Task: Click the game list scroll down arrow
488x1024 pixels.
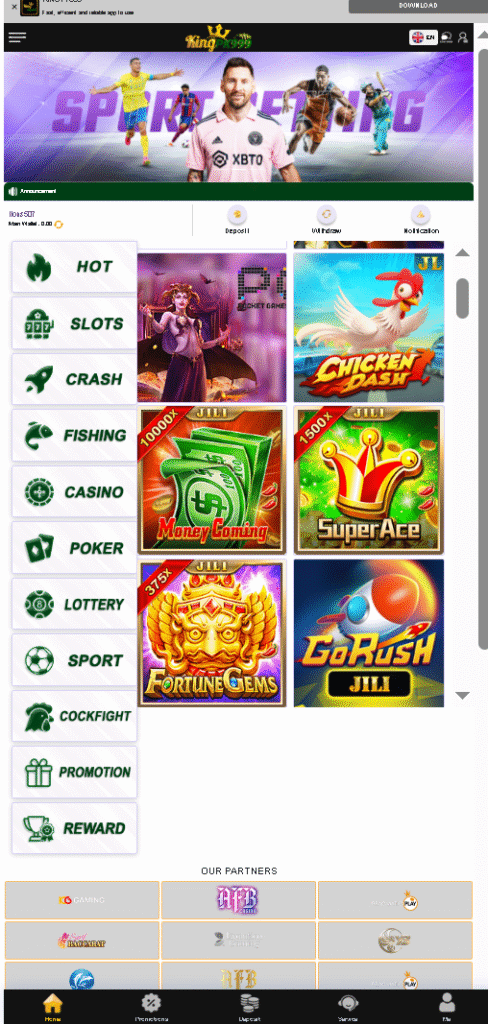Action: click(x=463, y=696)
